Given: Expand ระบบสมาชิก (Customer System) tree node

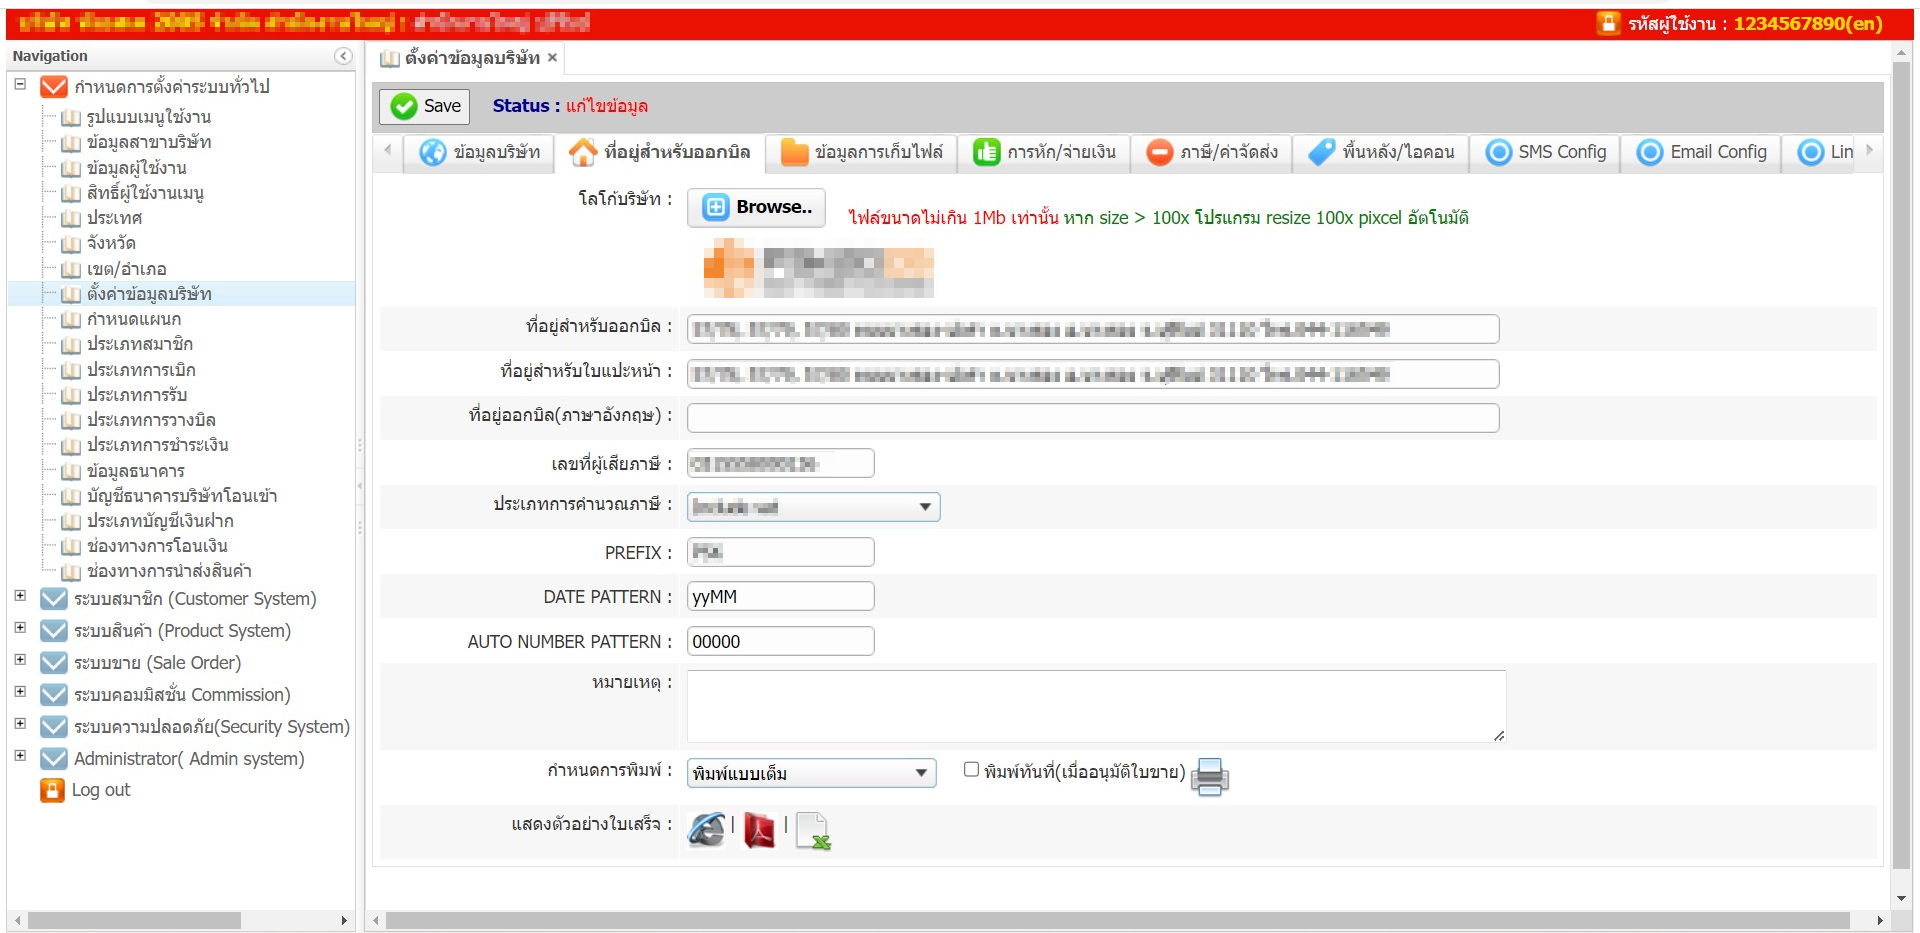Looking at the screenshot, I should coord(20,596).
